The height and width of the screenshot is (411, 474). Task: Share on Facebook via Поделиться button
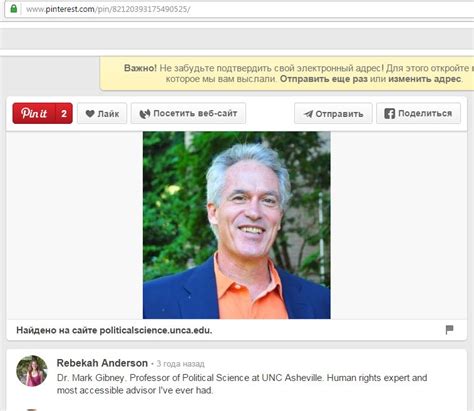(x=418, y=113)
